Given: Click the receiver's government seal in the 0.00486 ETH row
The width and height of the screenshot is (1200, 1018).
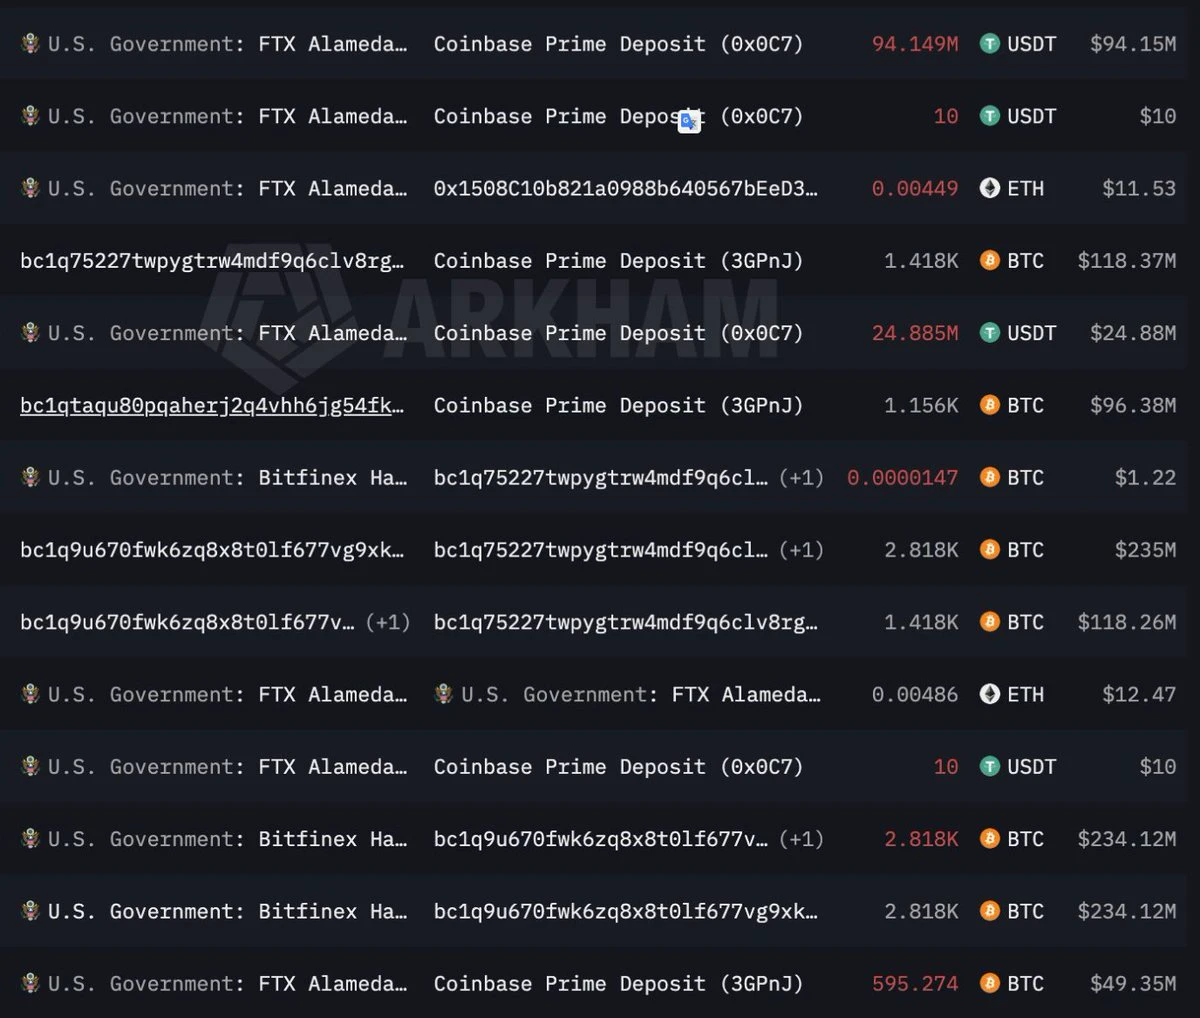Looking at the screenshot, I should click(x=444, y=694).
